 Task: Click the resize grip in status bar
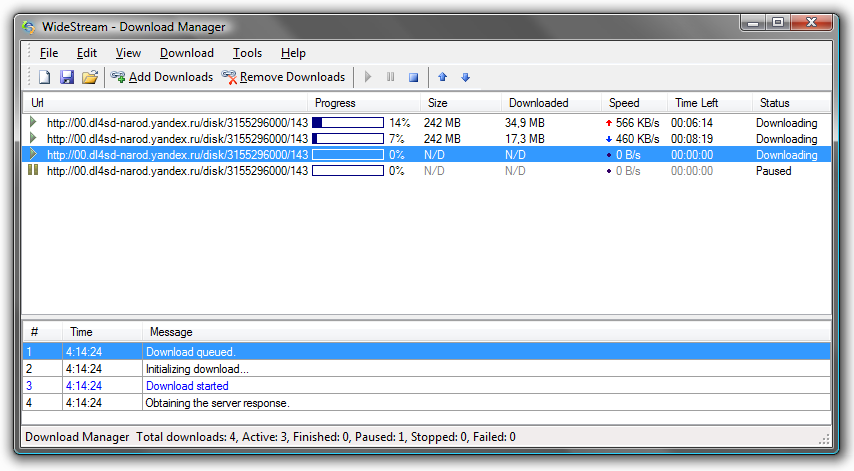(825, 439)
